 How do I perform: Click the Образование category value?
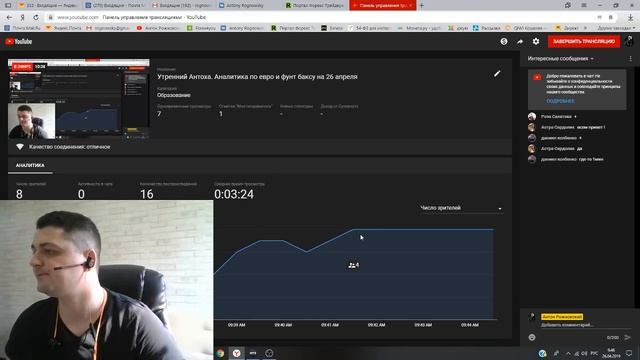[x=174, y=95]
